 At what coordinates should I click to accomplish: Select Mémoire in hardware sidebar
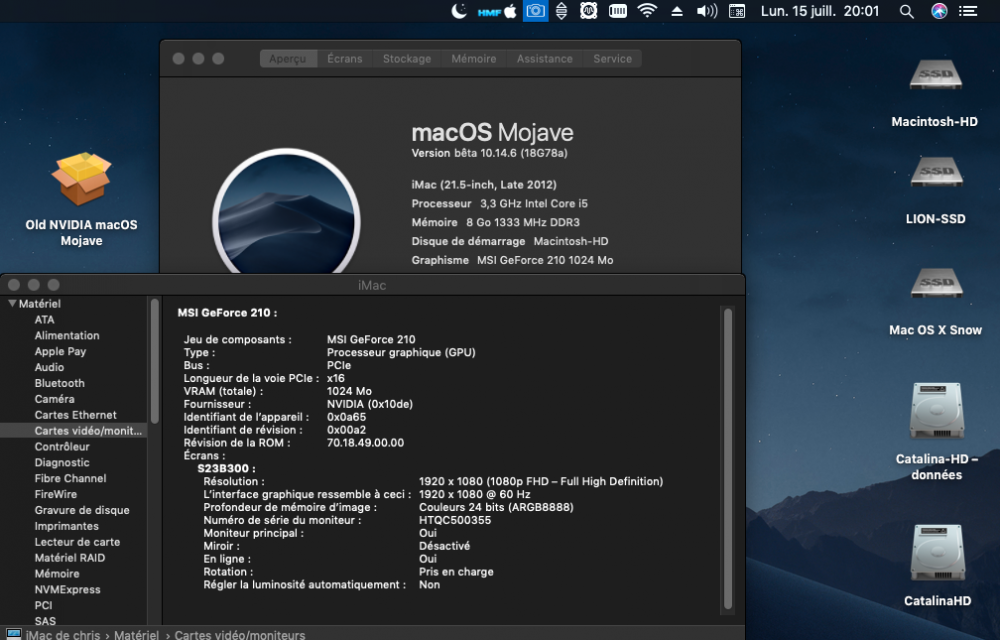[57, 574]
